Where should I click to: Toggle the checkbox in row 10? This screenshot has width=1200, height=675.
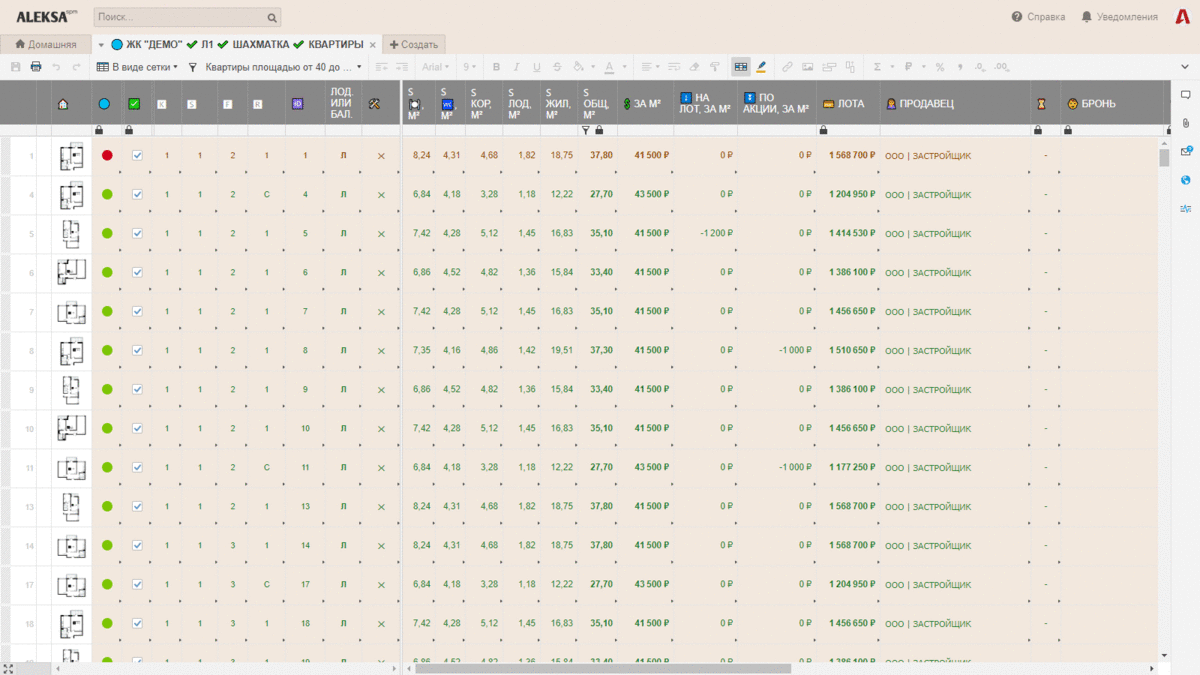click(x=138, y=428)
